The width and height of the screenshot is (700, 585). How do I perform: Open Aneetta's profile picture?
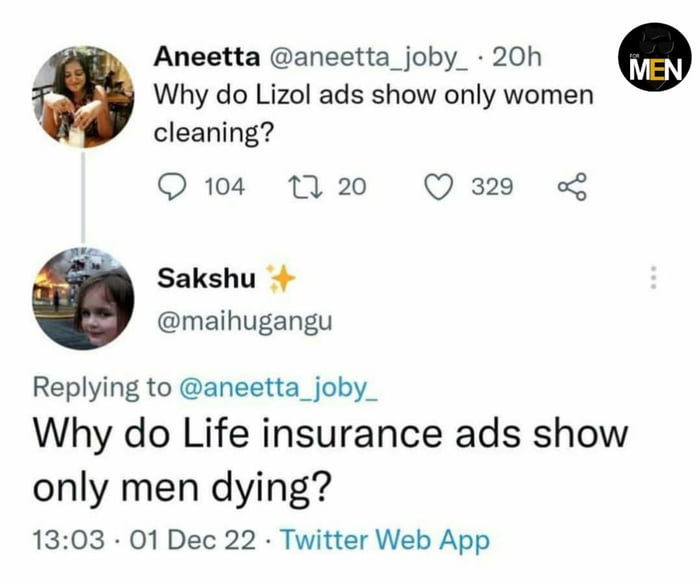point(82,97)
